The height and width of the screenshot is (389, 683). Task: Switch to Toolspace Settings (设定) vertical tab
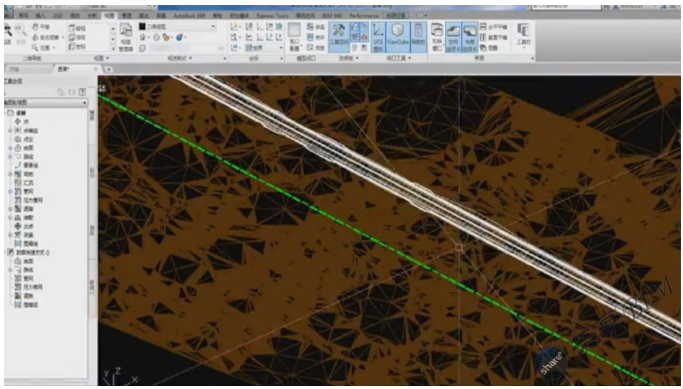[x=92, y=172]
